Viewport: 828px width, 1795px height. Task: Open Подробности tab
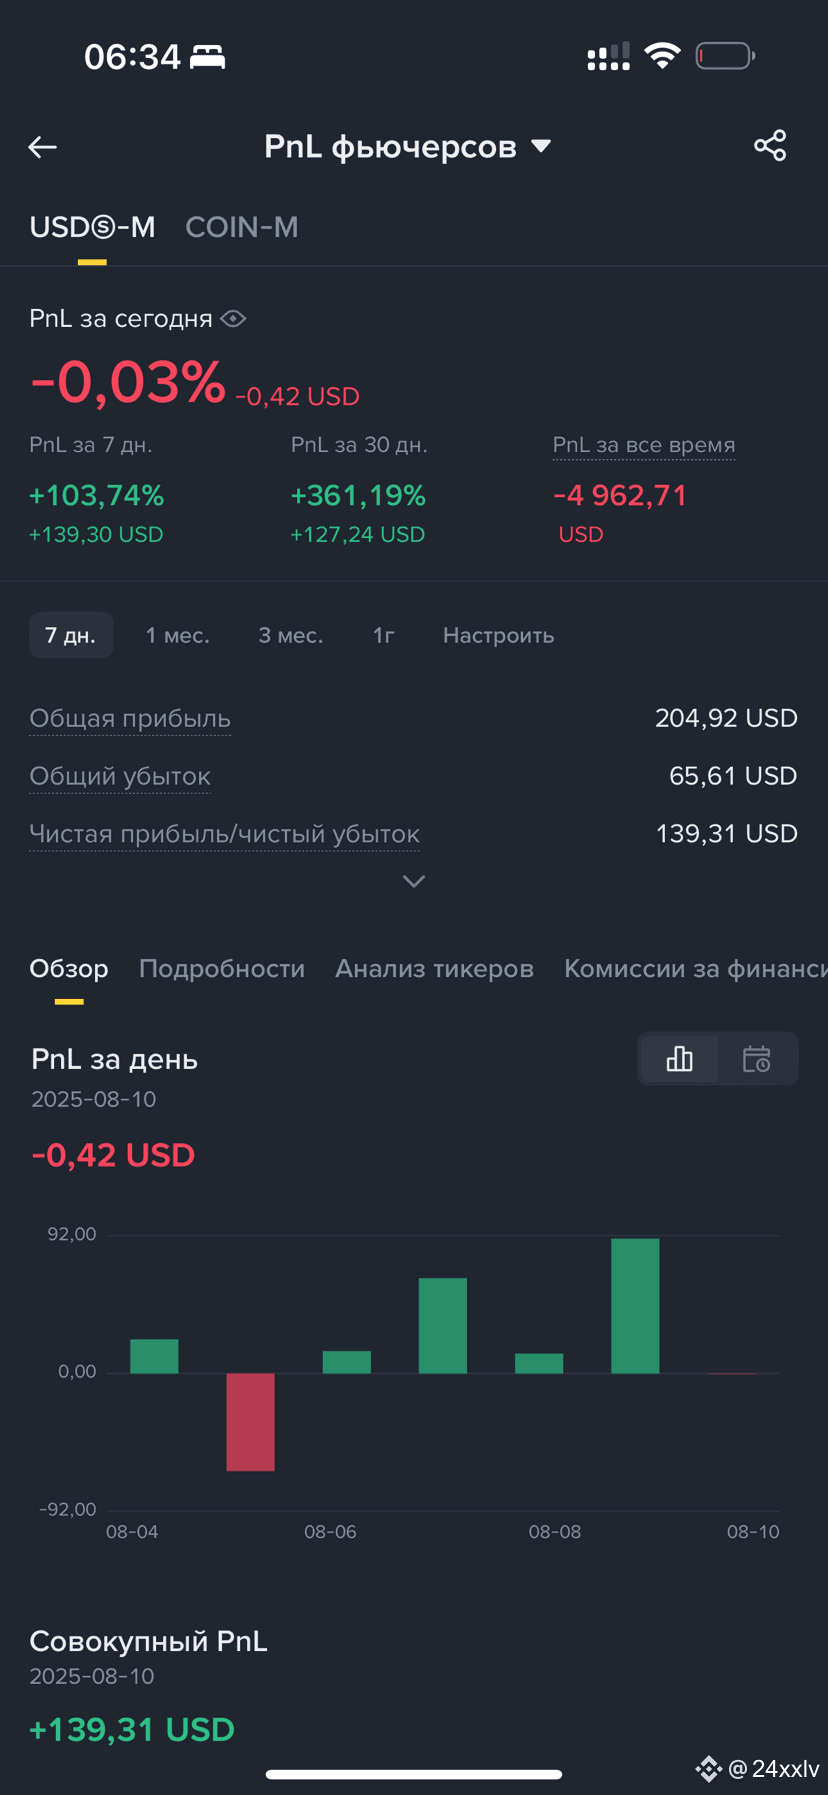tap(222, 968)
